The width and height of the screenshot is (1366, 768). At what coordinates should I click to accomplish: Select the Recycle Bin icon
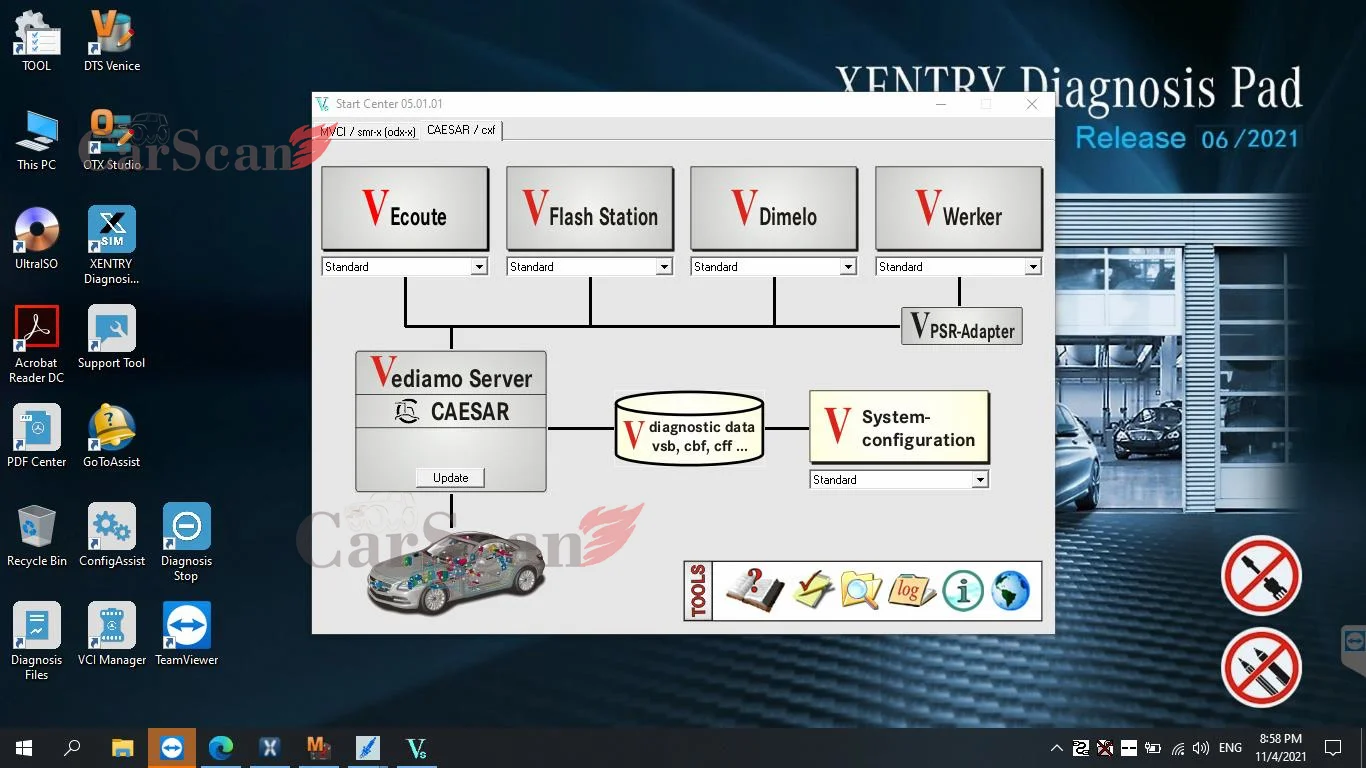tap(37, 536)
